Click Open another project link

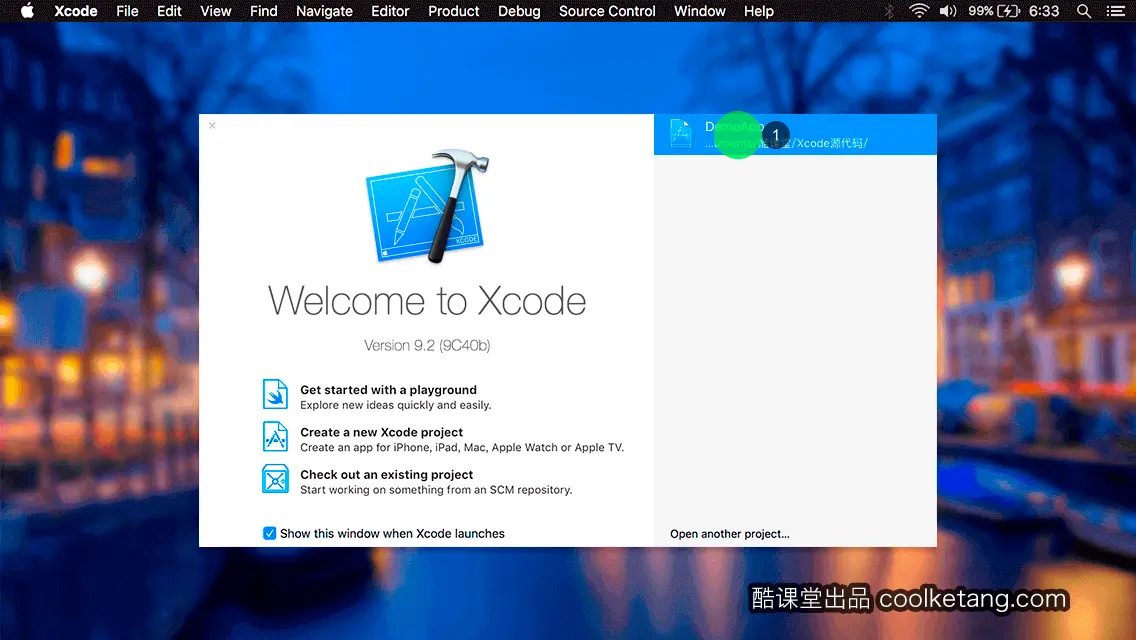coord(730,534)
